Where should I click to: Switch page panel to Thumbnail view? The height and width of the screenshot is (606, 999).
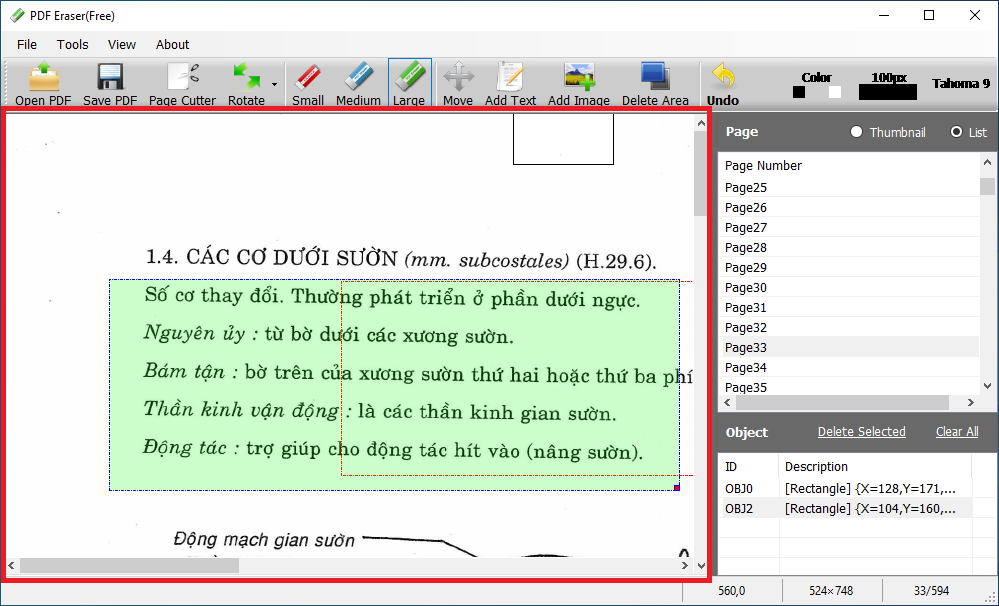[856, 132]
